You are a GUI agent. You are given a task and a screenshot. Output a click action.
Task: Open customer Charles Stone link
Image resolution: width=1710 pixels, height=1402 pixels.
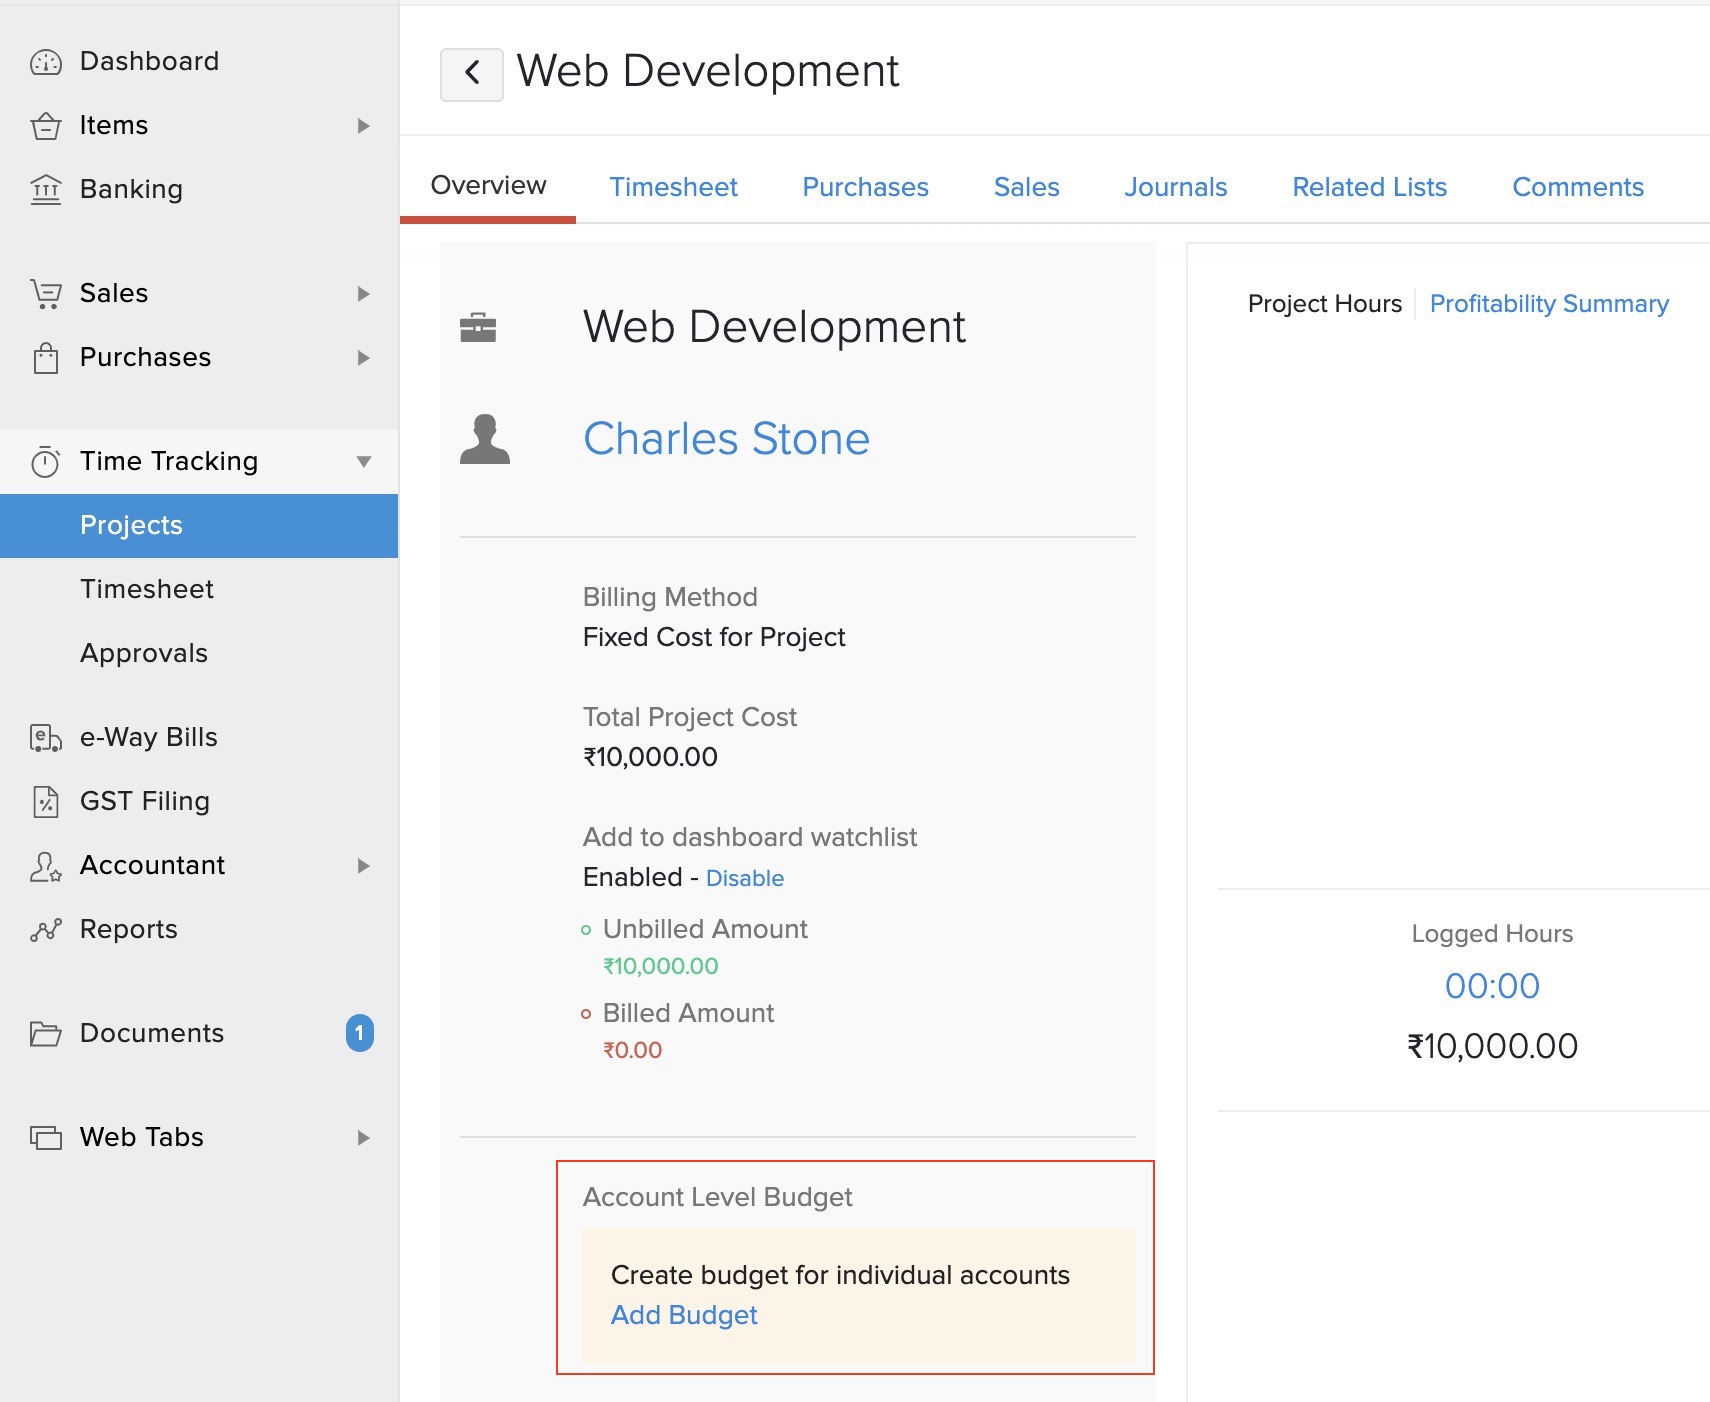click(x=726, y=439)
